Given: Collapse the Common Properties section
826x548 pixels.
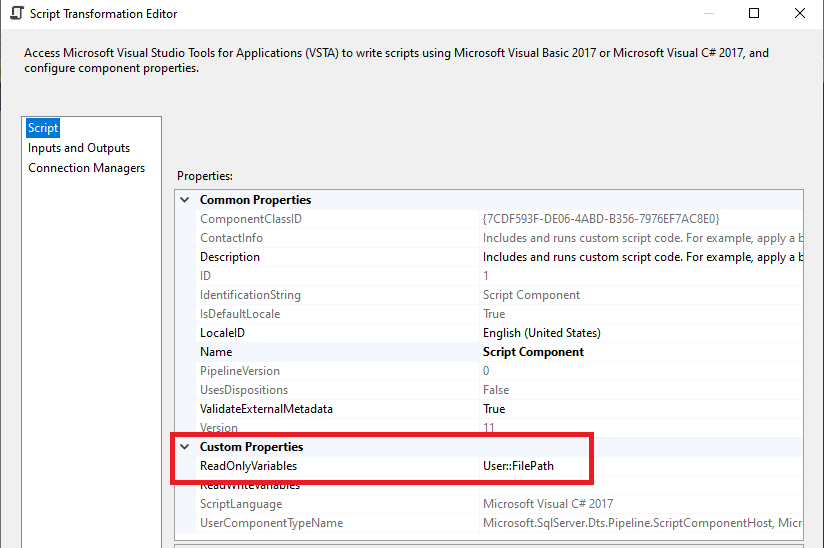Looking at the screenshot, I should 184,200.
